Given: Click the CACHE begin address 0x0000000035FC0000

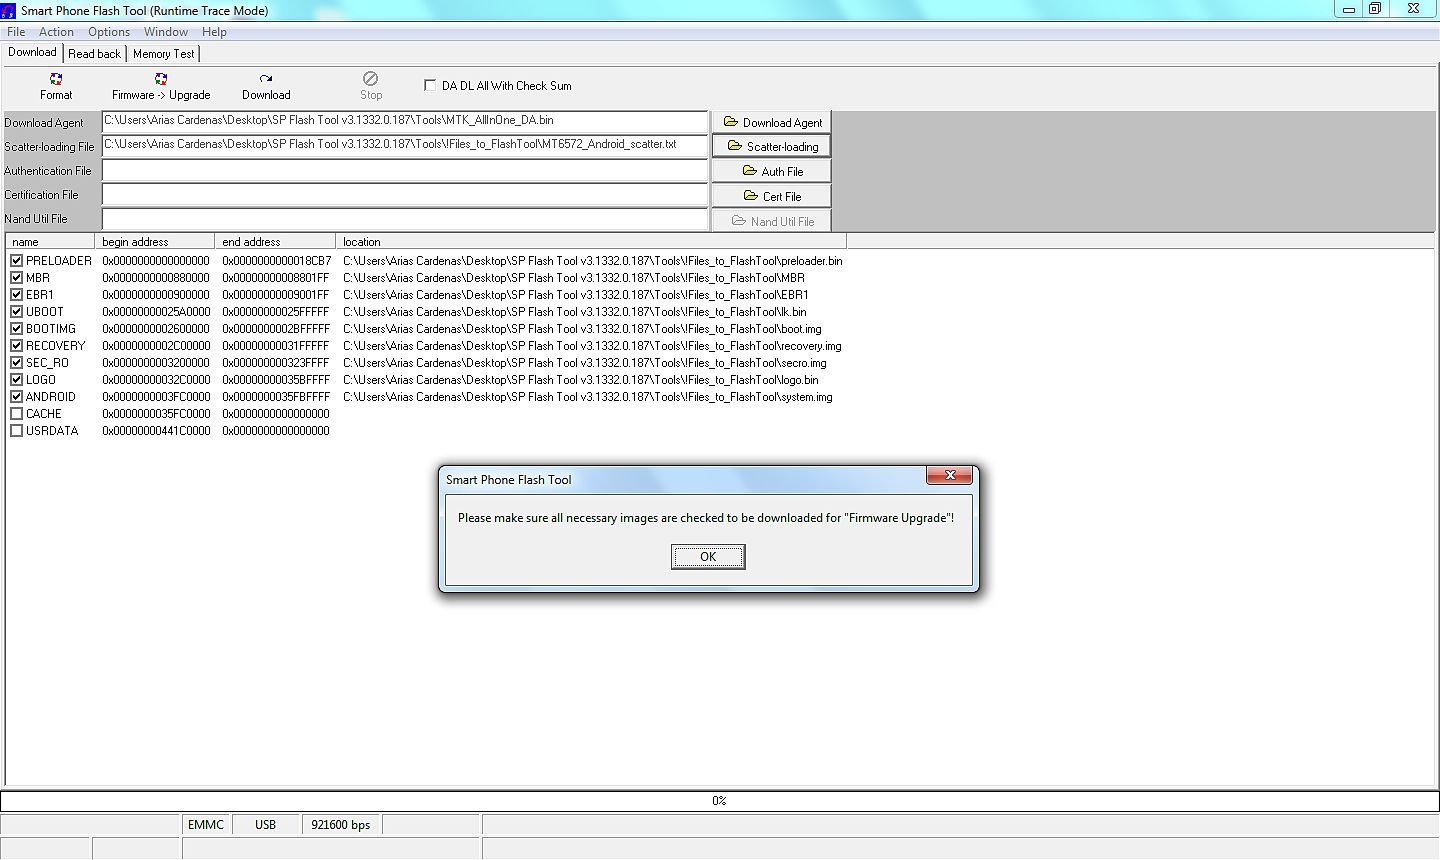Looking at the screenshot, I should click(156, 414).
